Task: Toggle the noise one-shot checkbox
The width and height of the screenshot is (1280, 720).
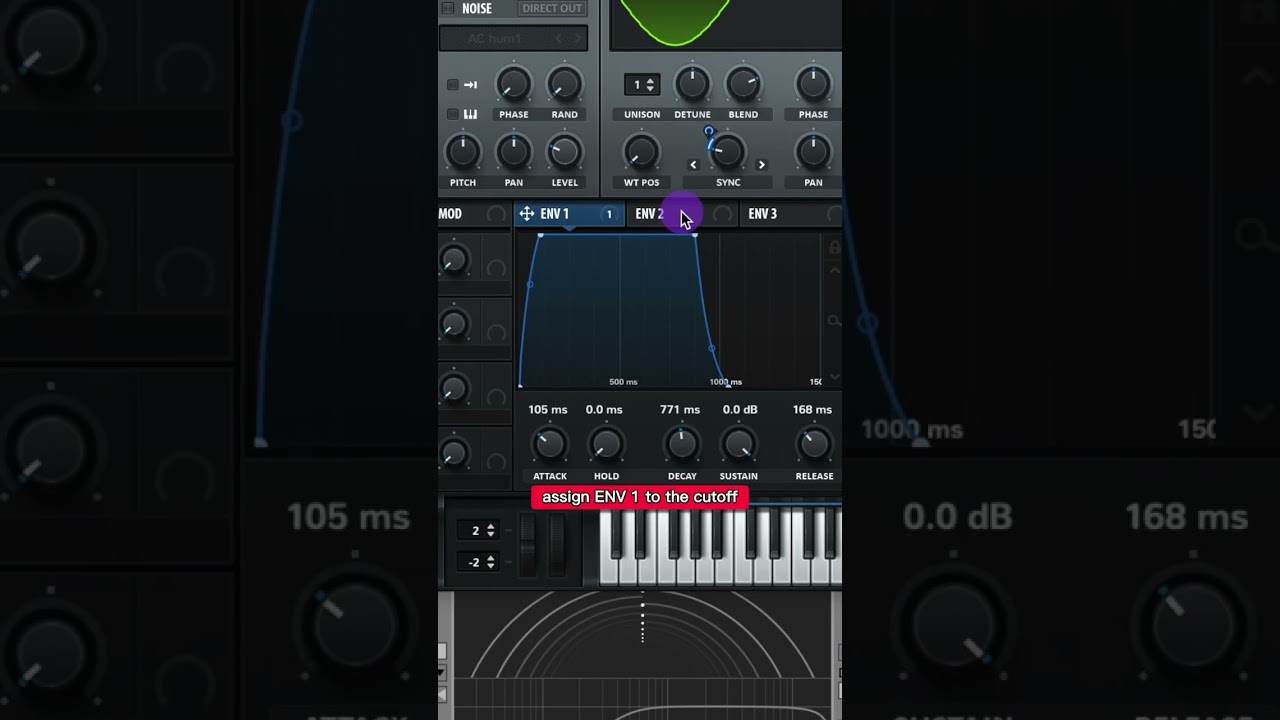Action: coord(452,85)
